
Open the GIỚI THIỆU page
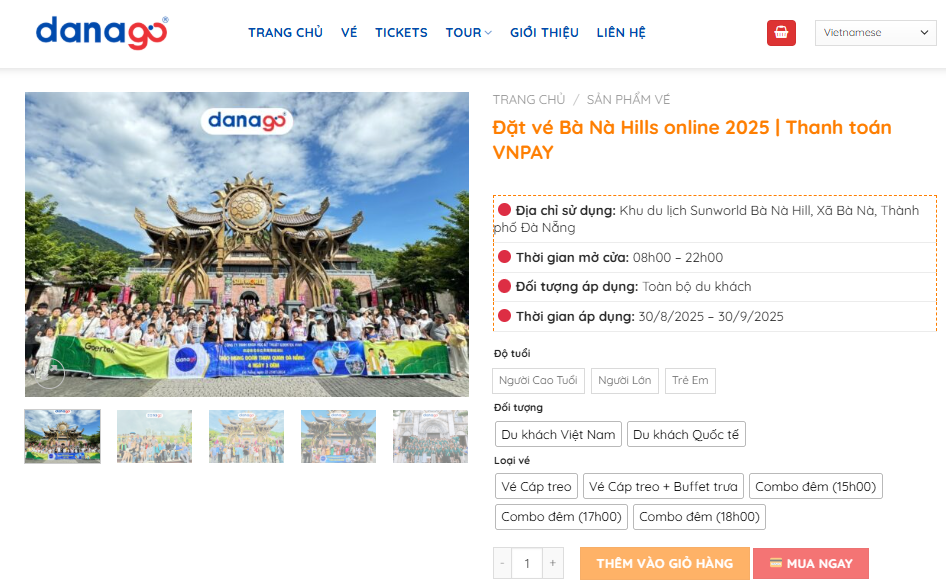(x=544, y=33)
